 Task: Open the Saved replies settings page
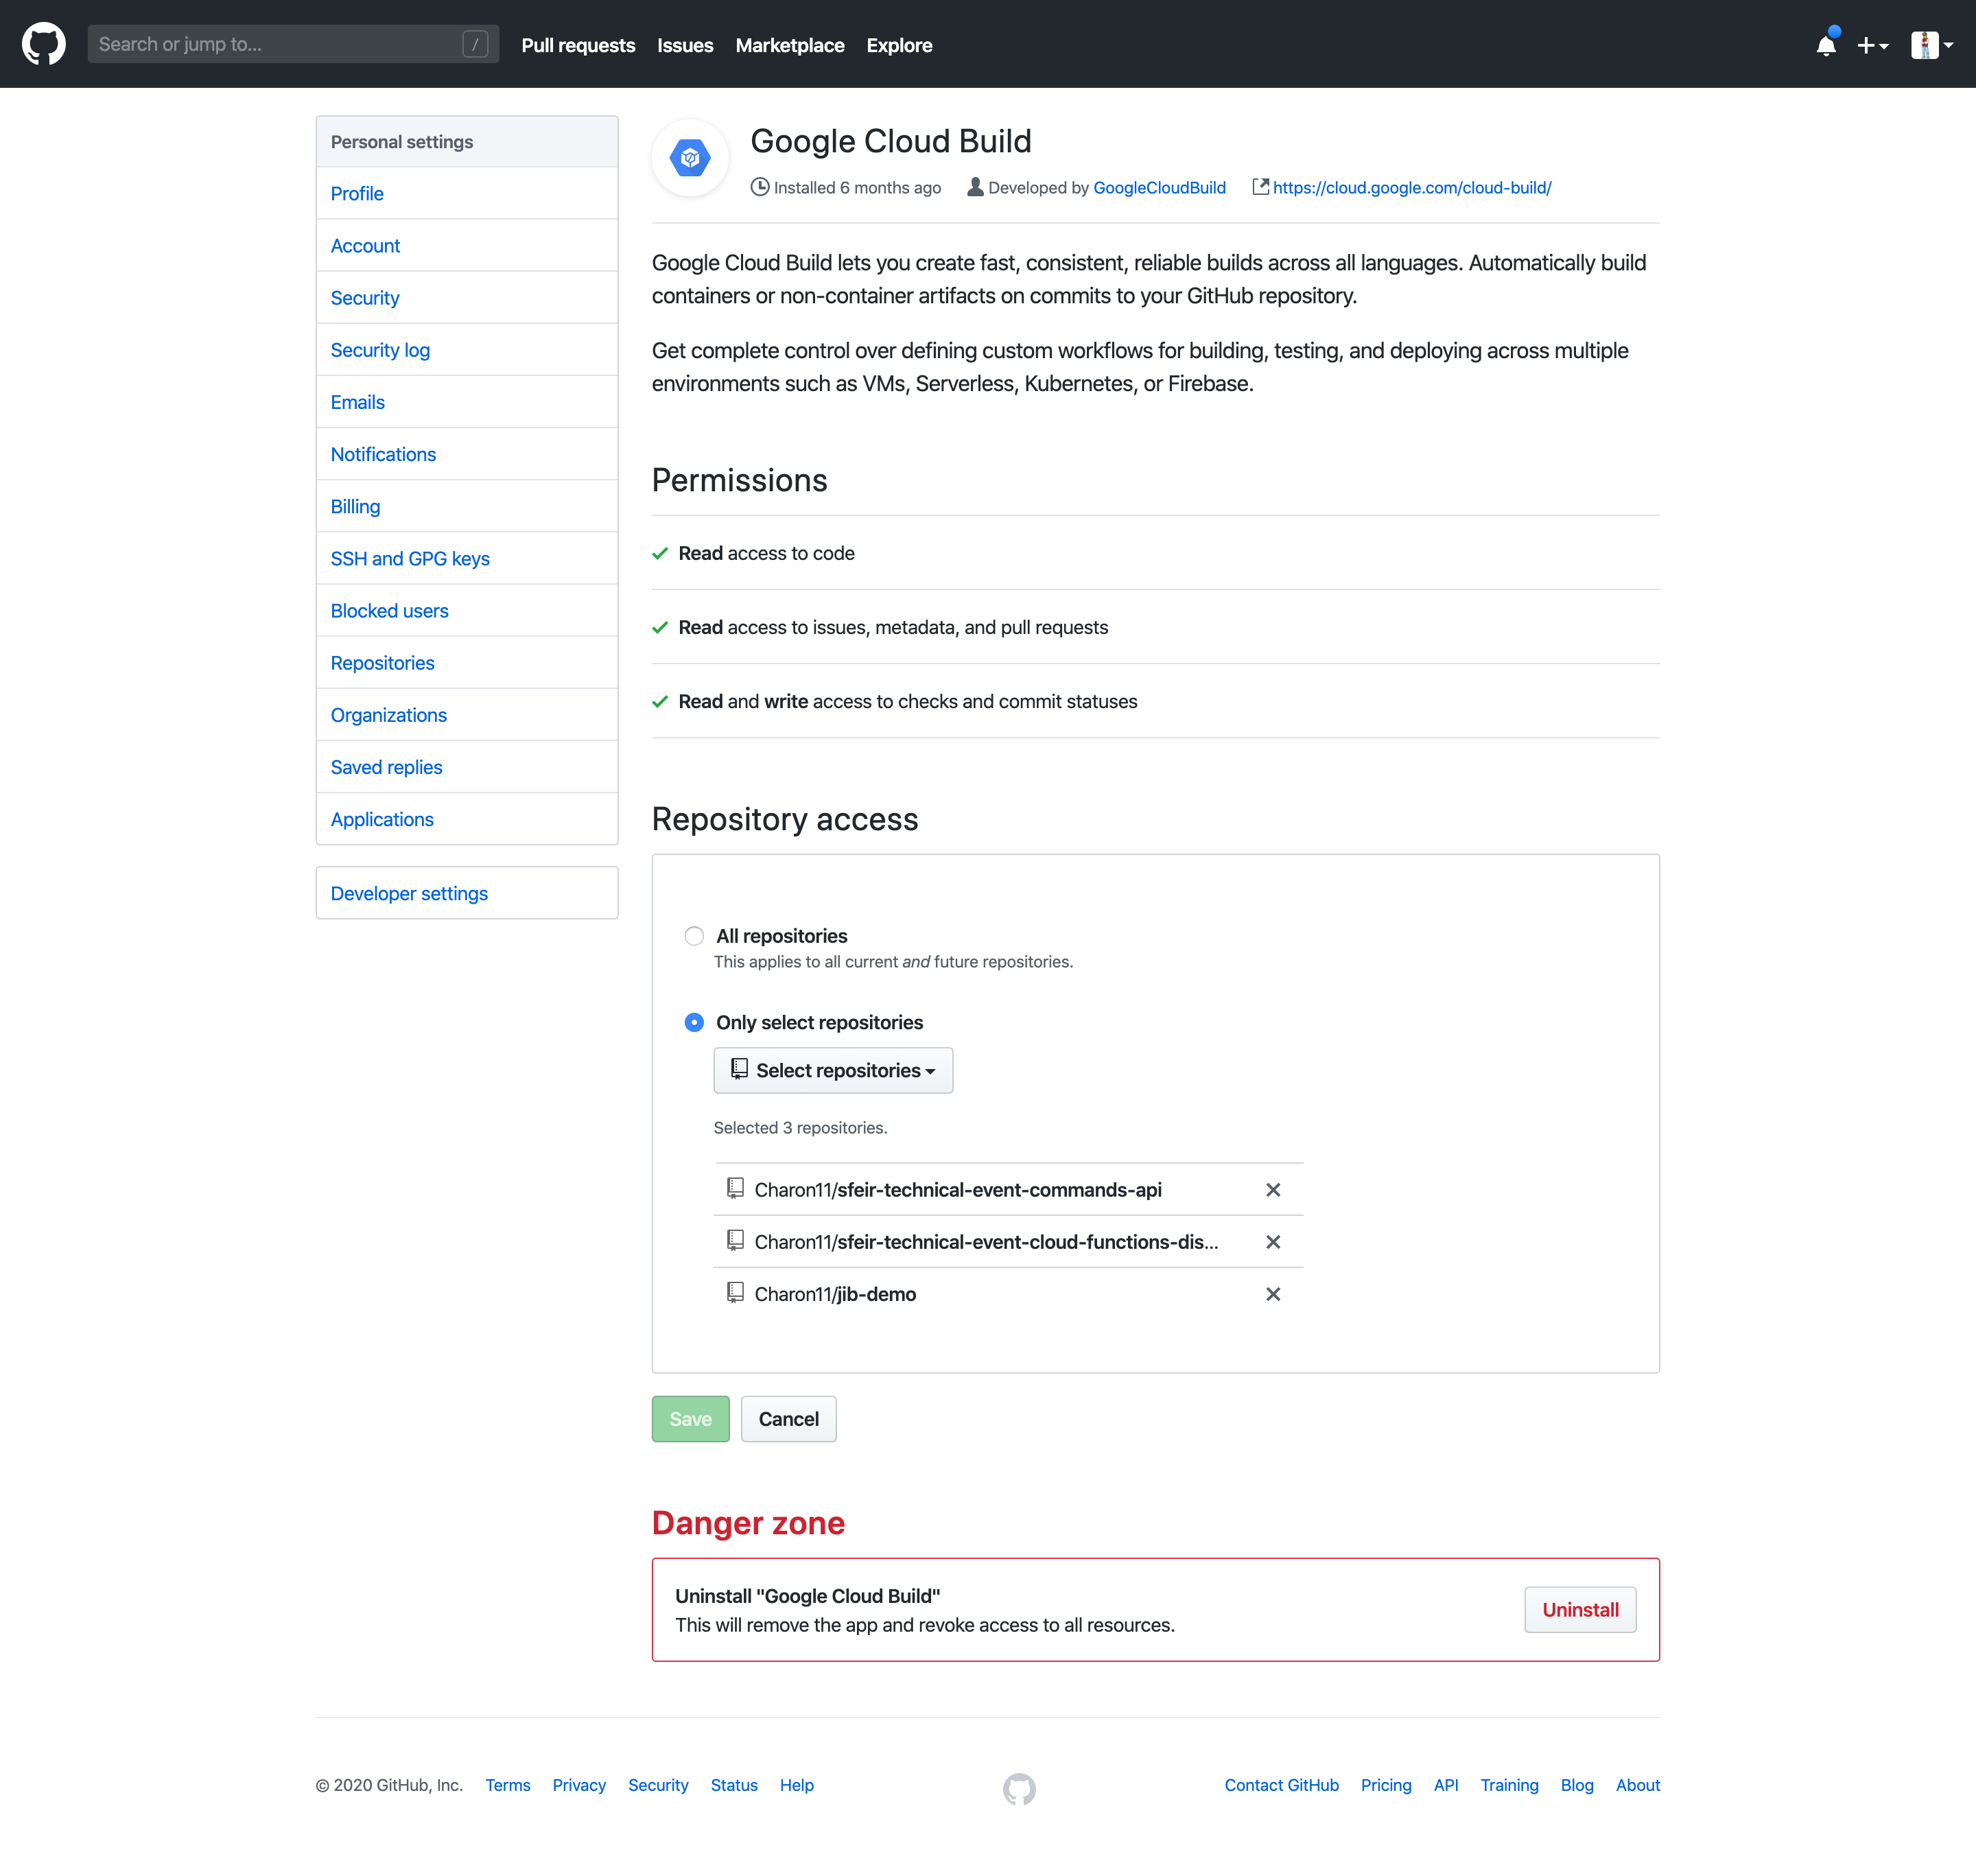click(x=467, y=766)
